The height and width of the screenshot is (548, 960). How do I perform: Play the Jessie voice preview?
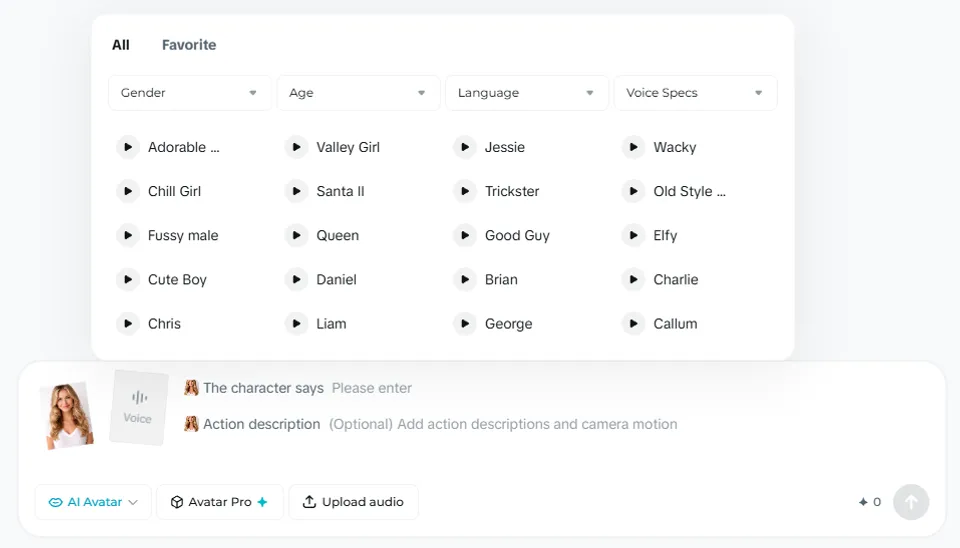click(x=465, y=147)
